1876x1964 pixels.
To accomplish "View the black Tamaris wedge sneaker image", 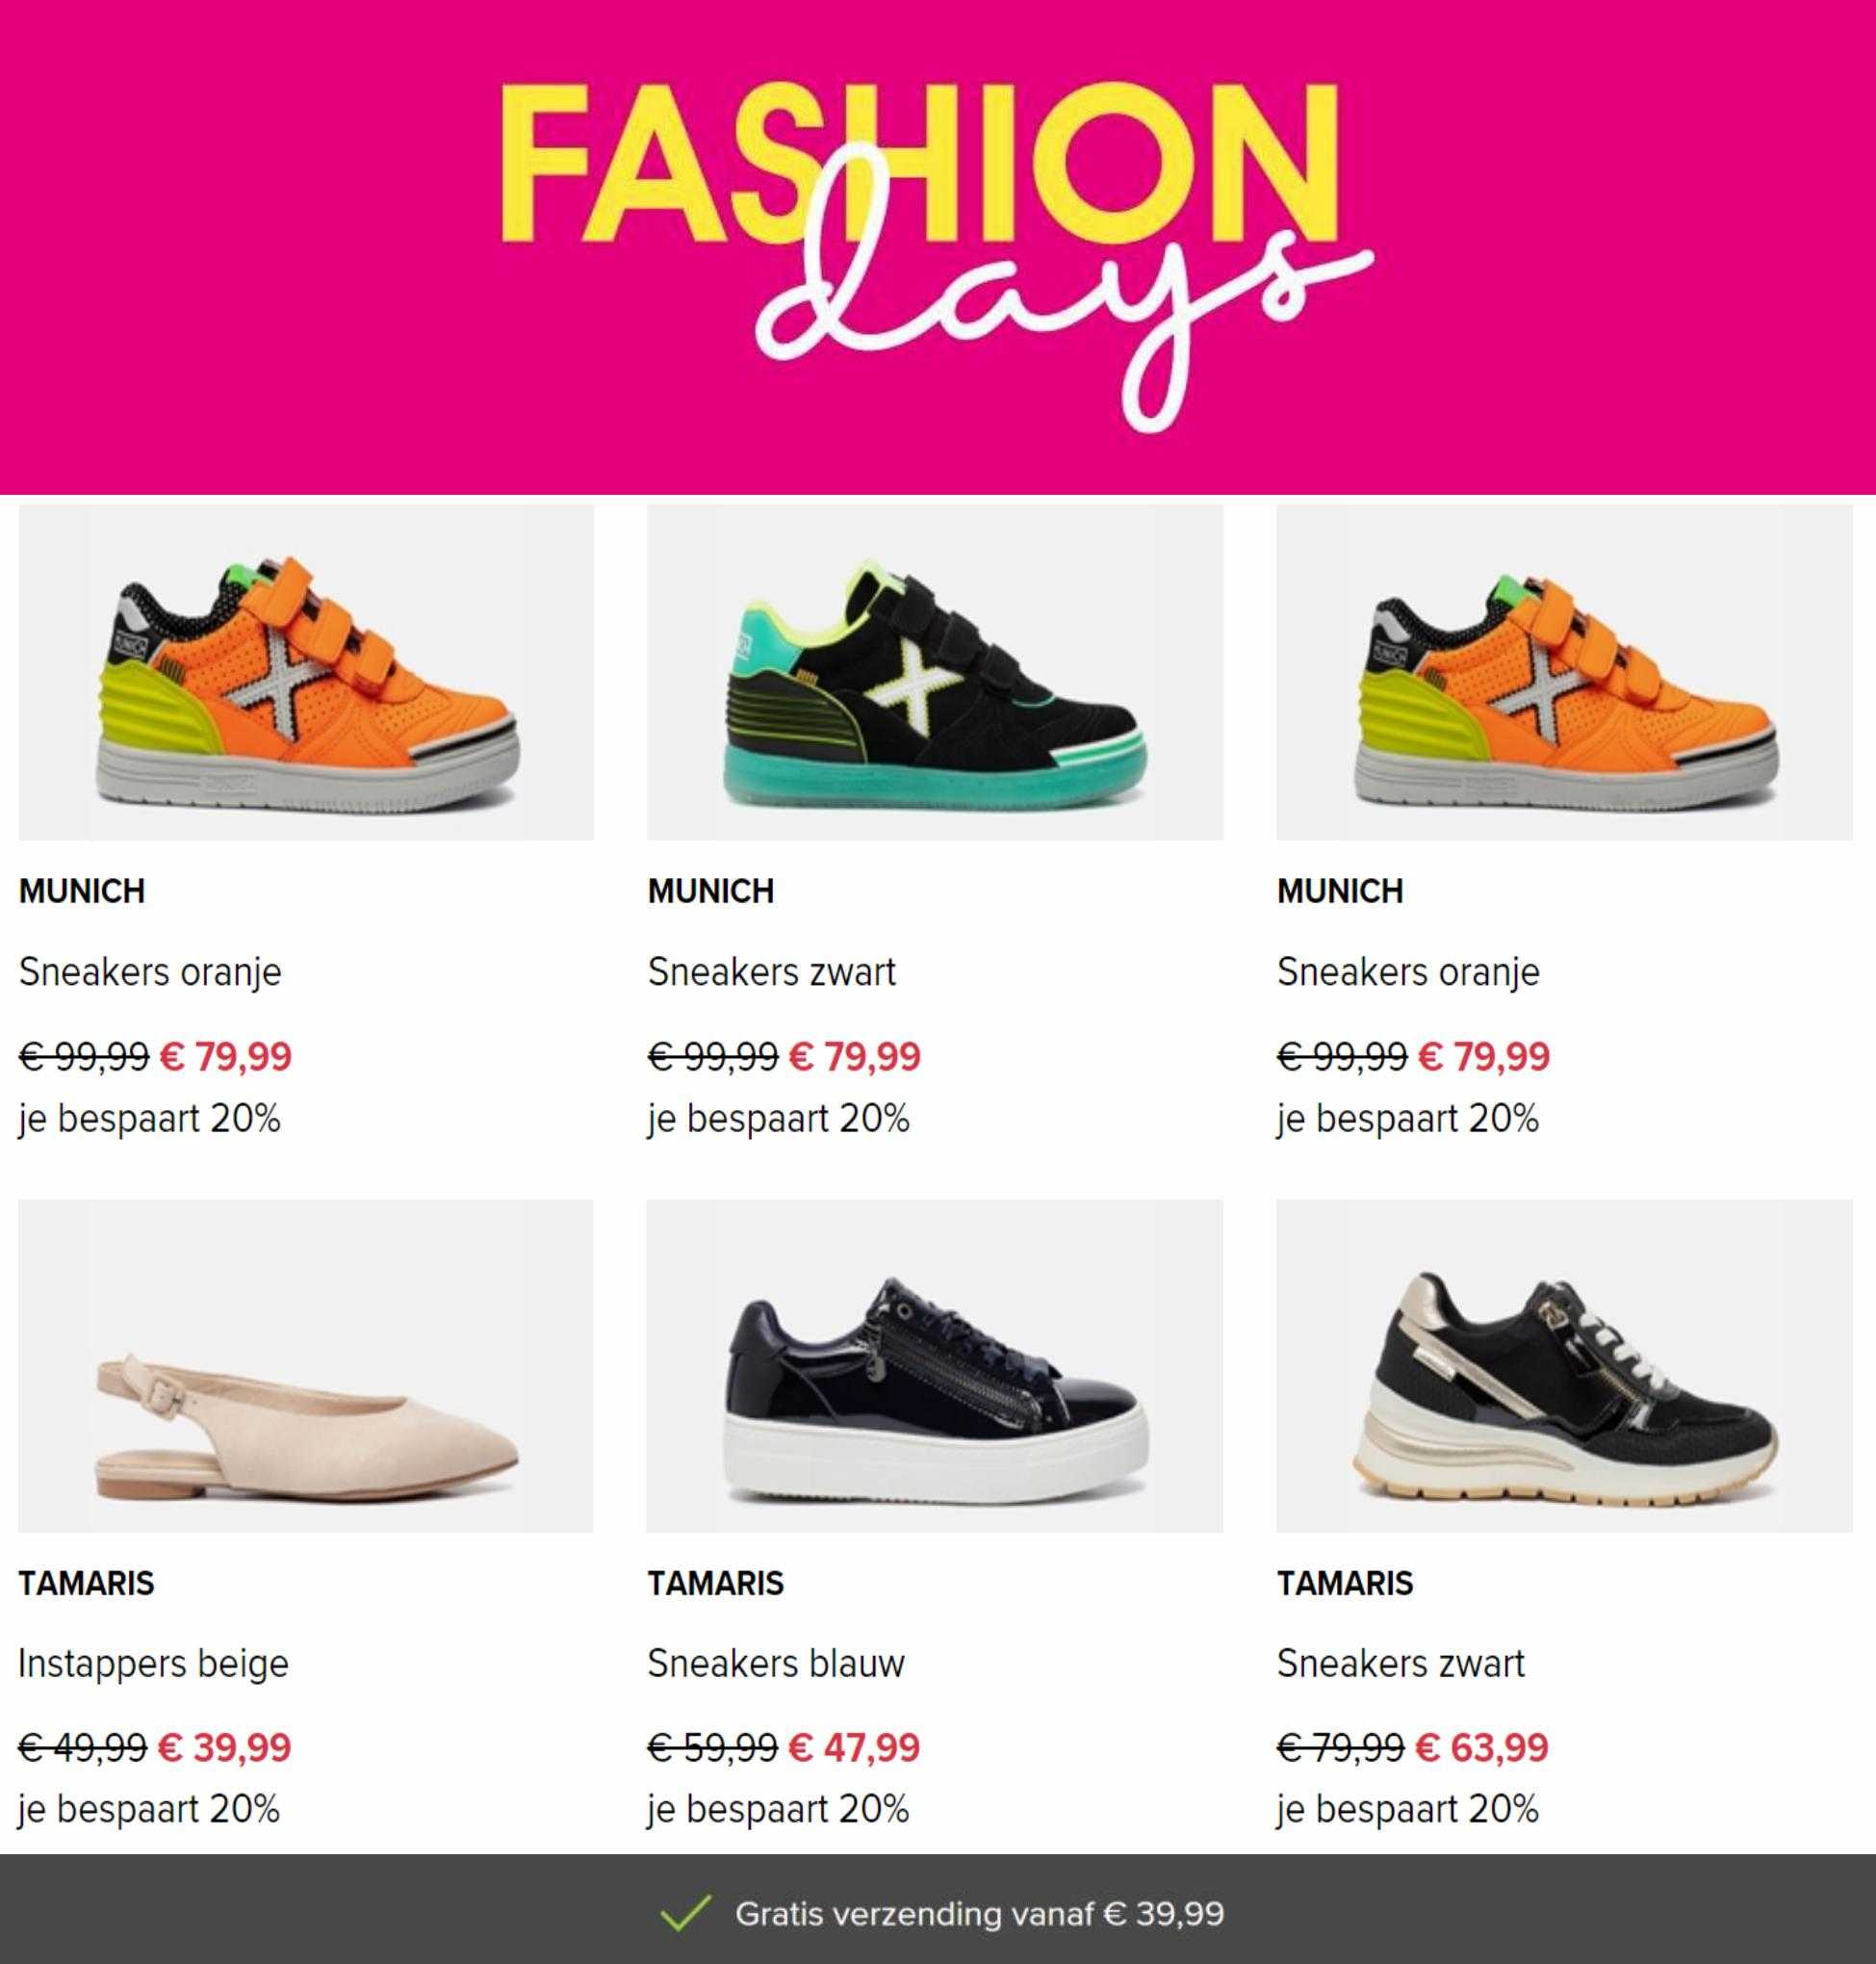I will (1564, 1366).
